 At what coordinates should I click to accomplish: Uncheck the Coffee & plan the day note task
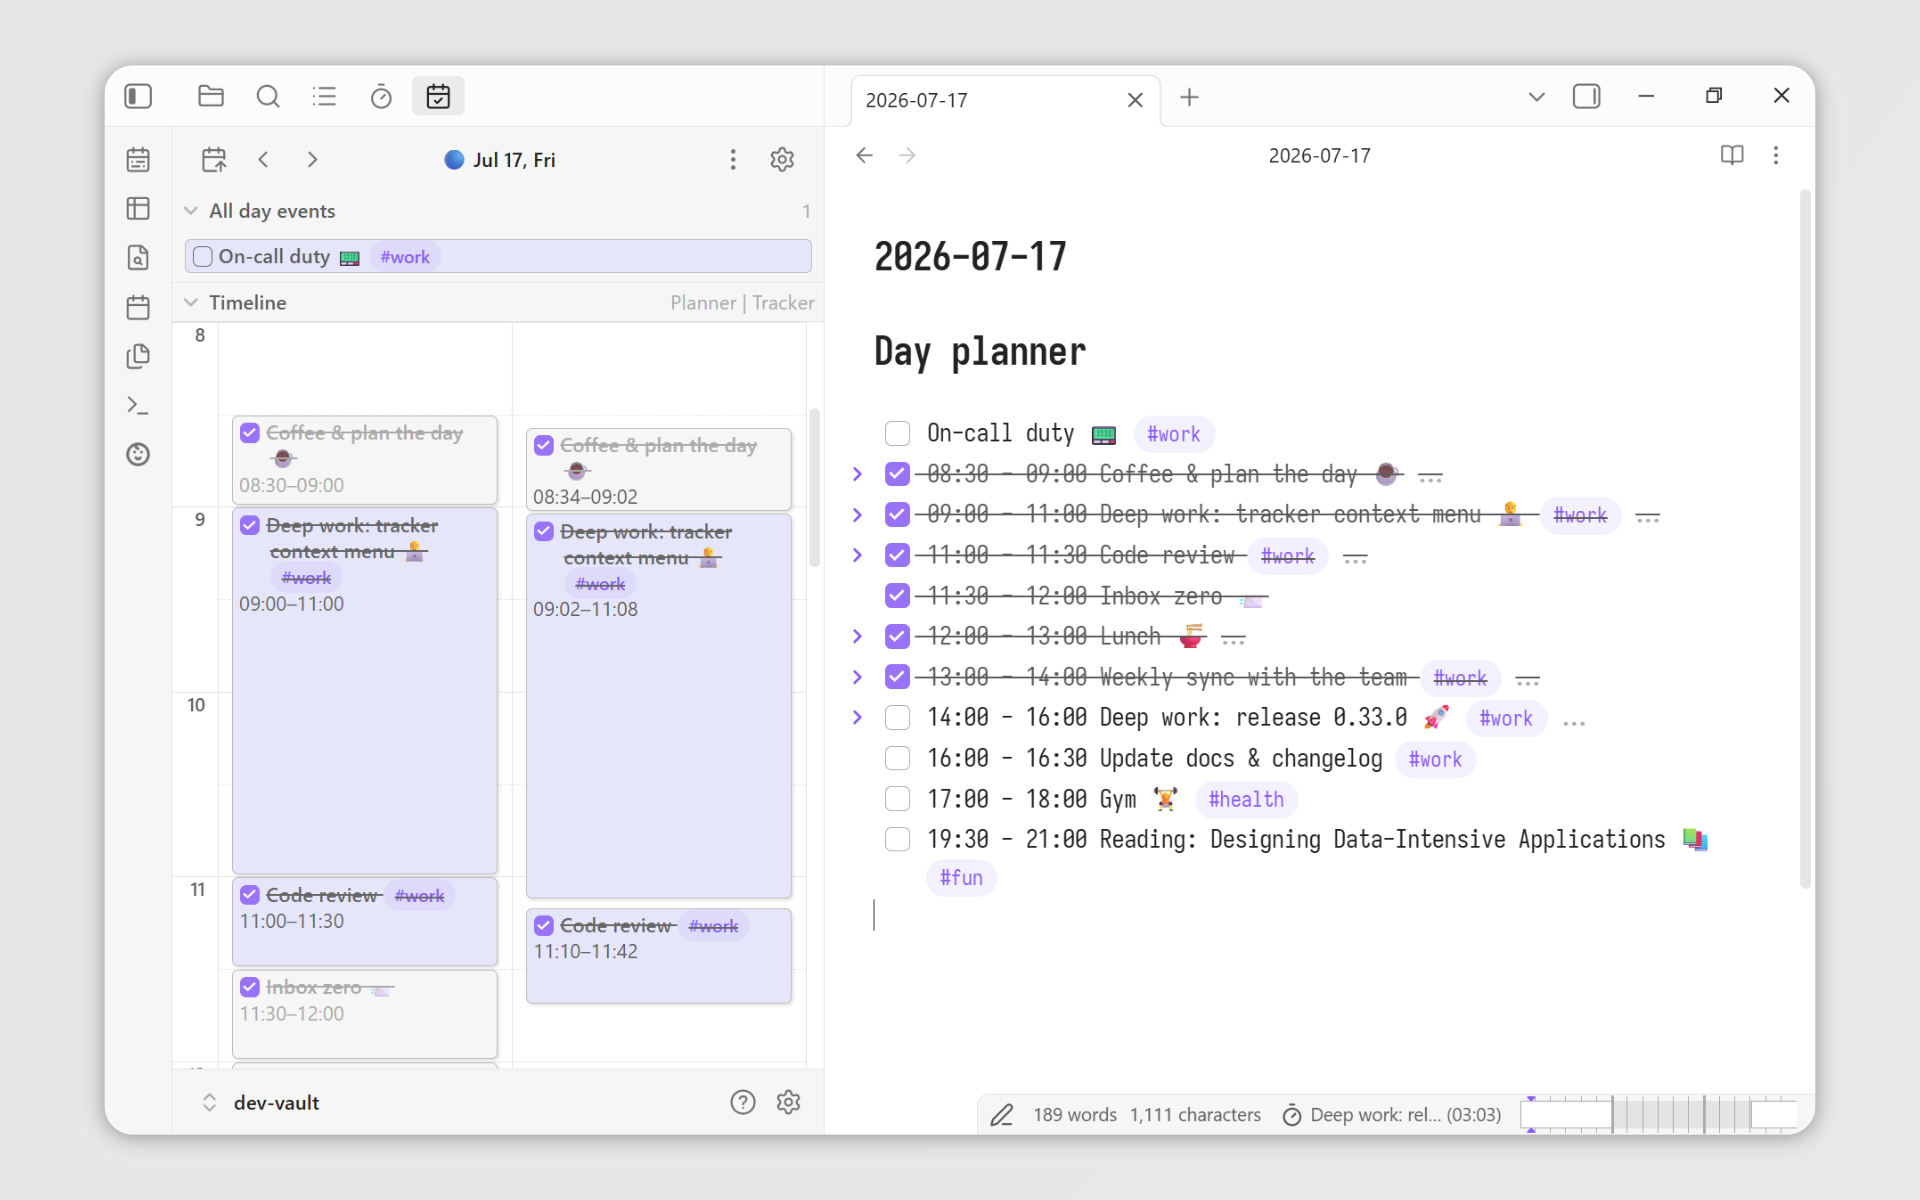click(897, 474)
